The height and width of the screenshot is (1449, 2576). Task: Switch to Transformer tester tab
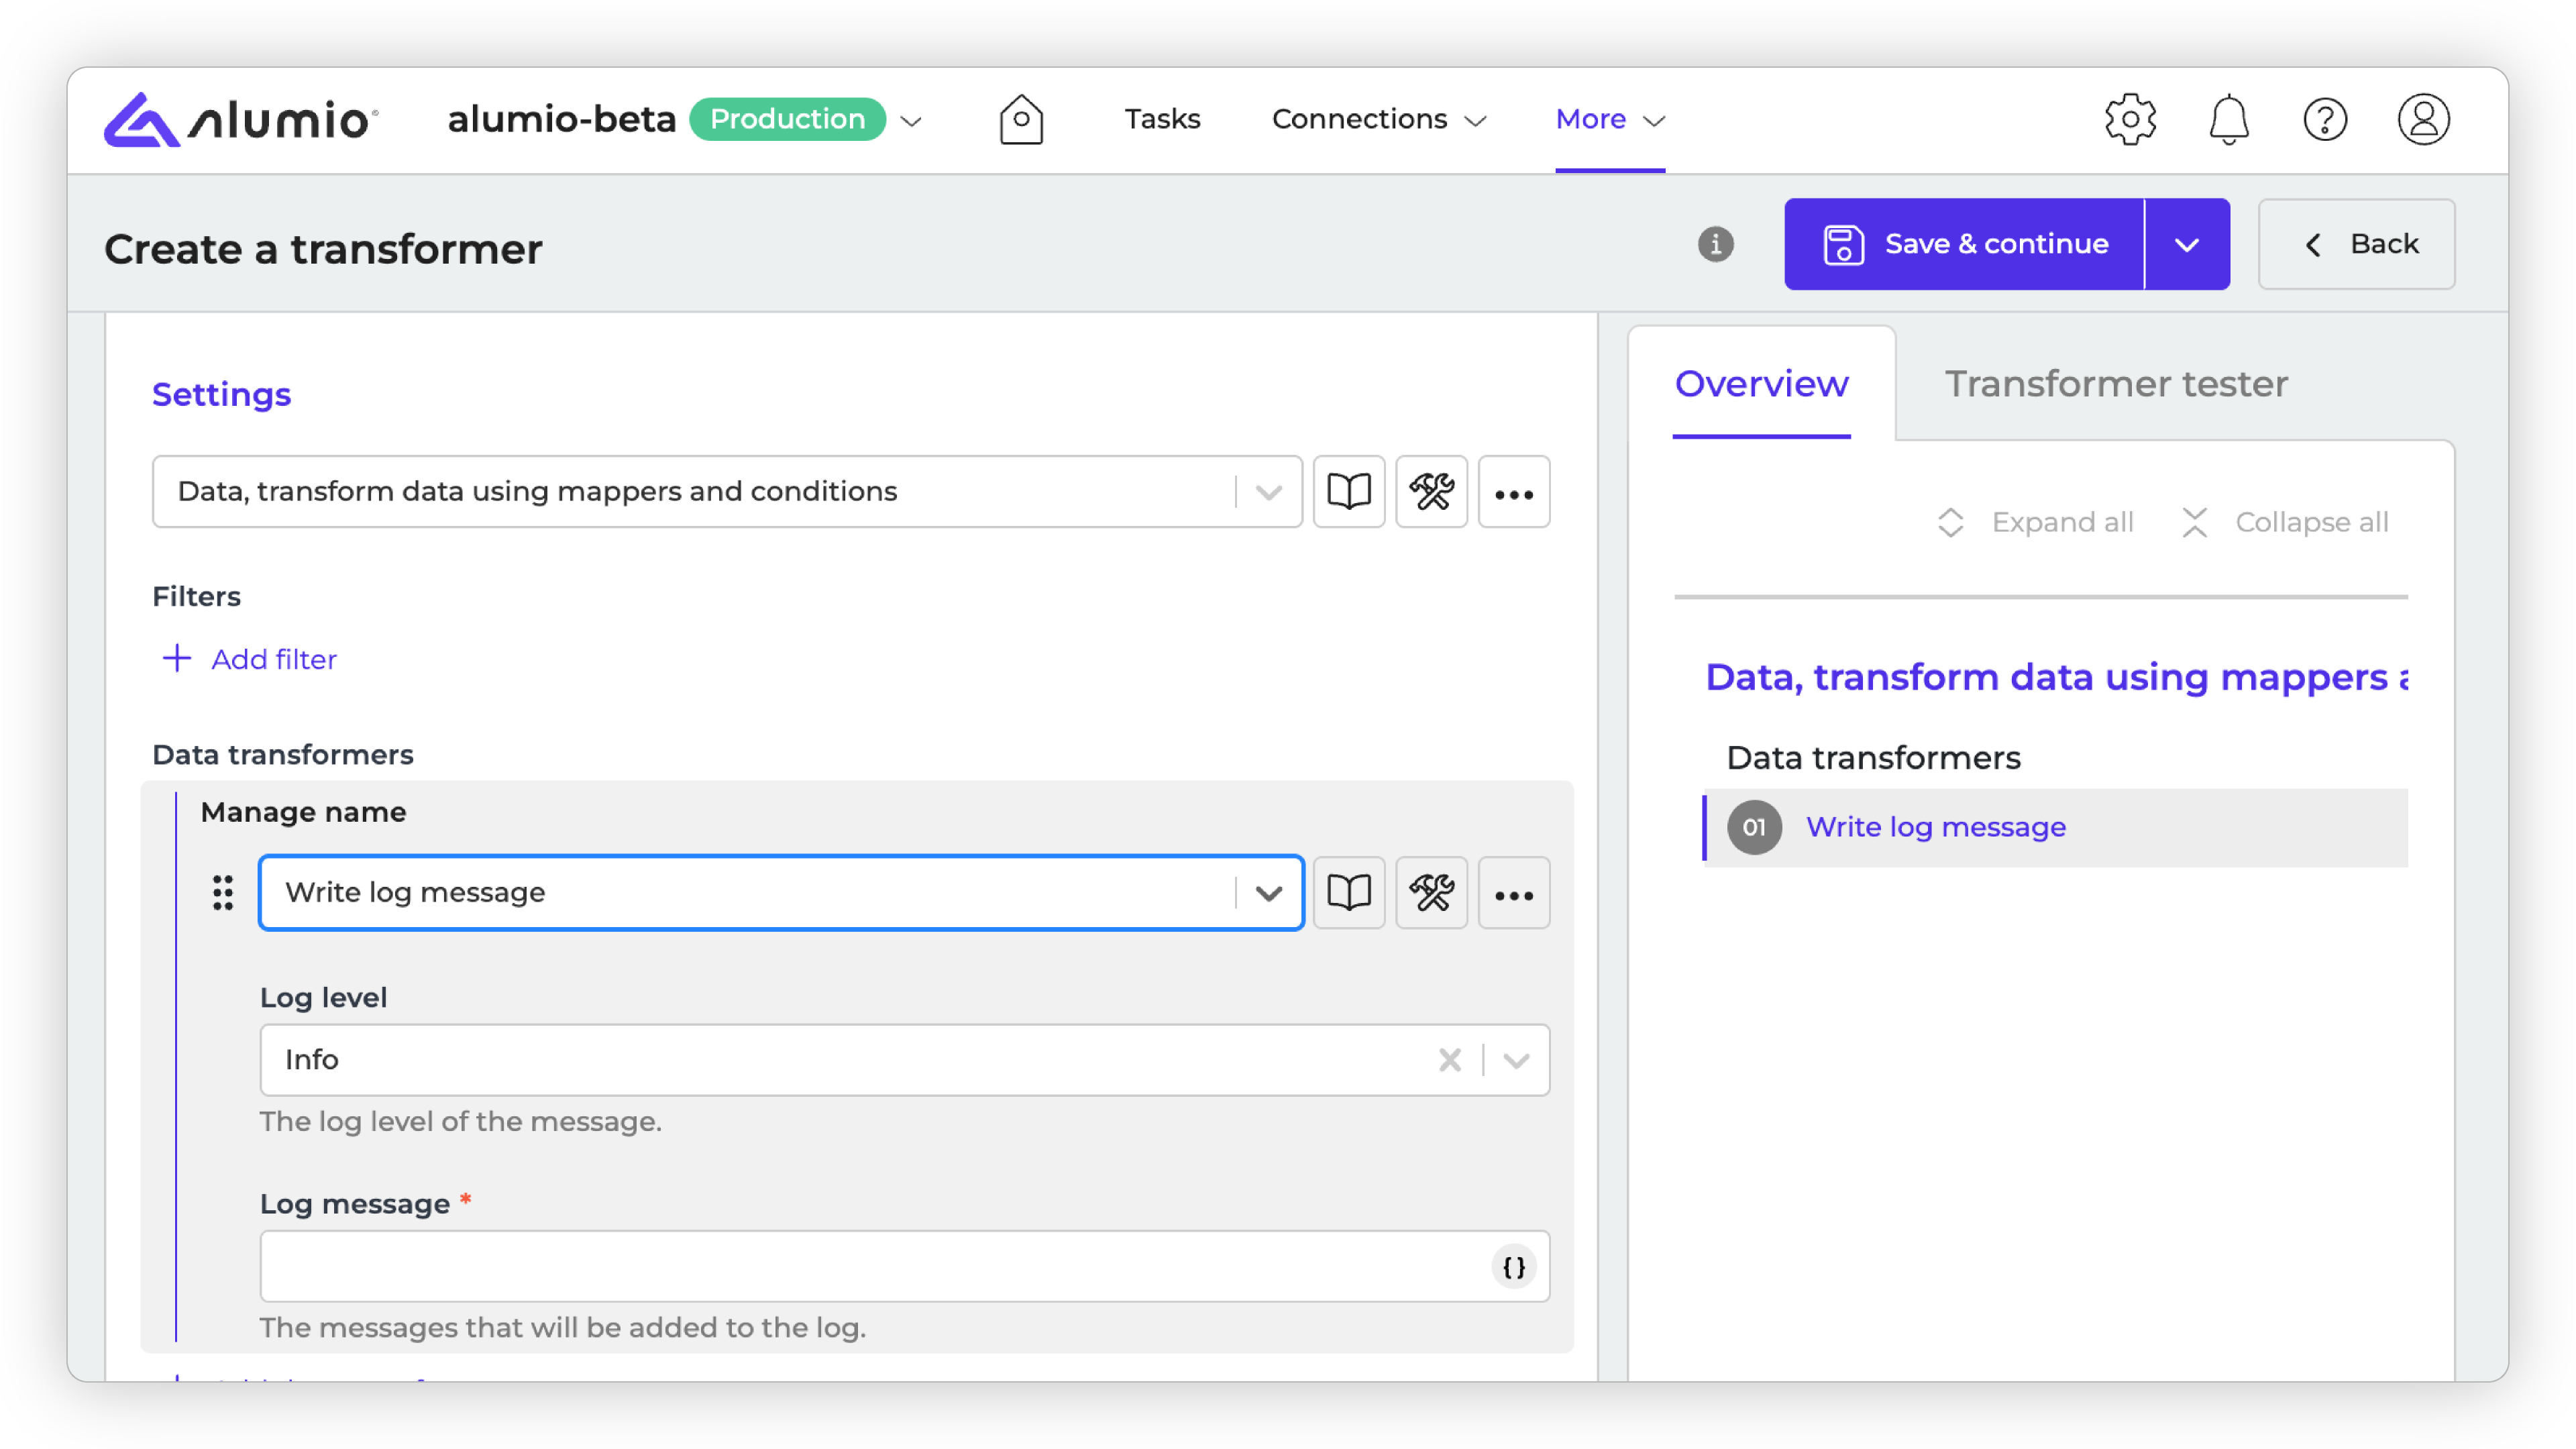tap(2115, 384)
